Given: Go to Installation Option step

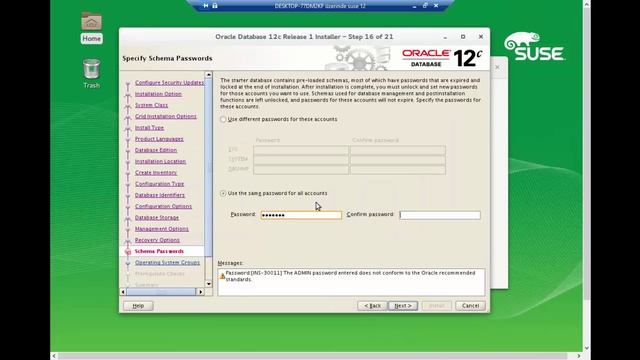Looking at the screenshot, I should [158, 94].
